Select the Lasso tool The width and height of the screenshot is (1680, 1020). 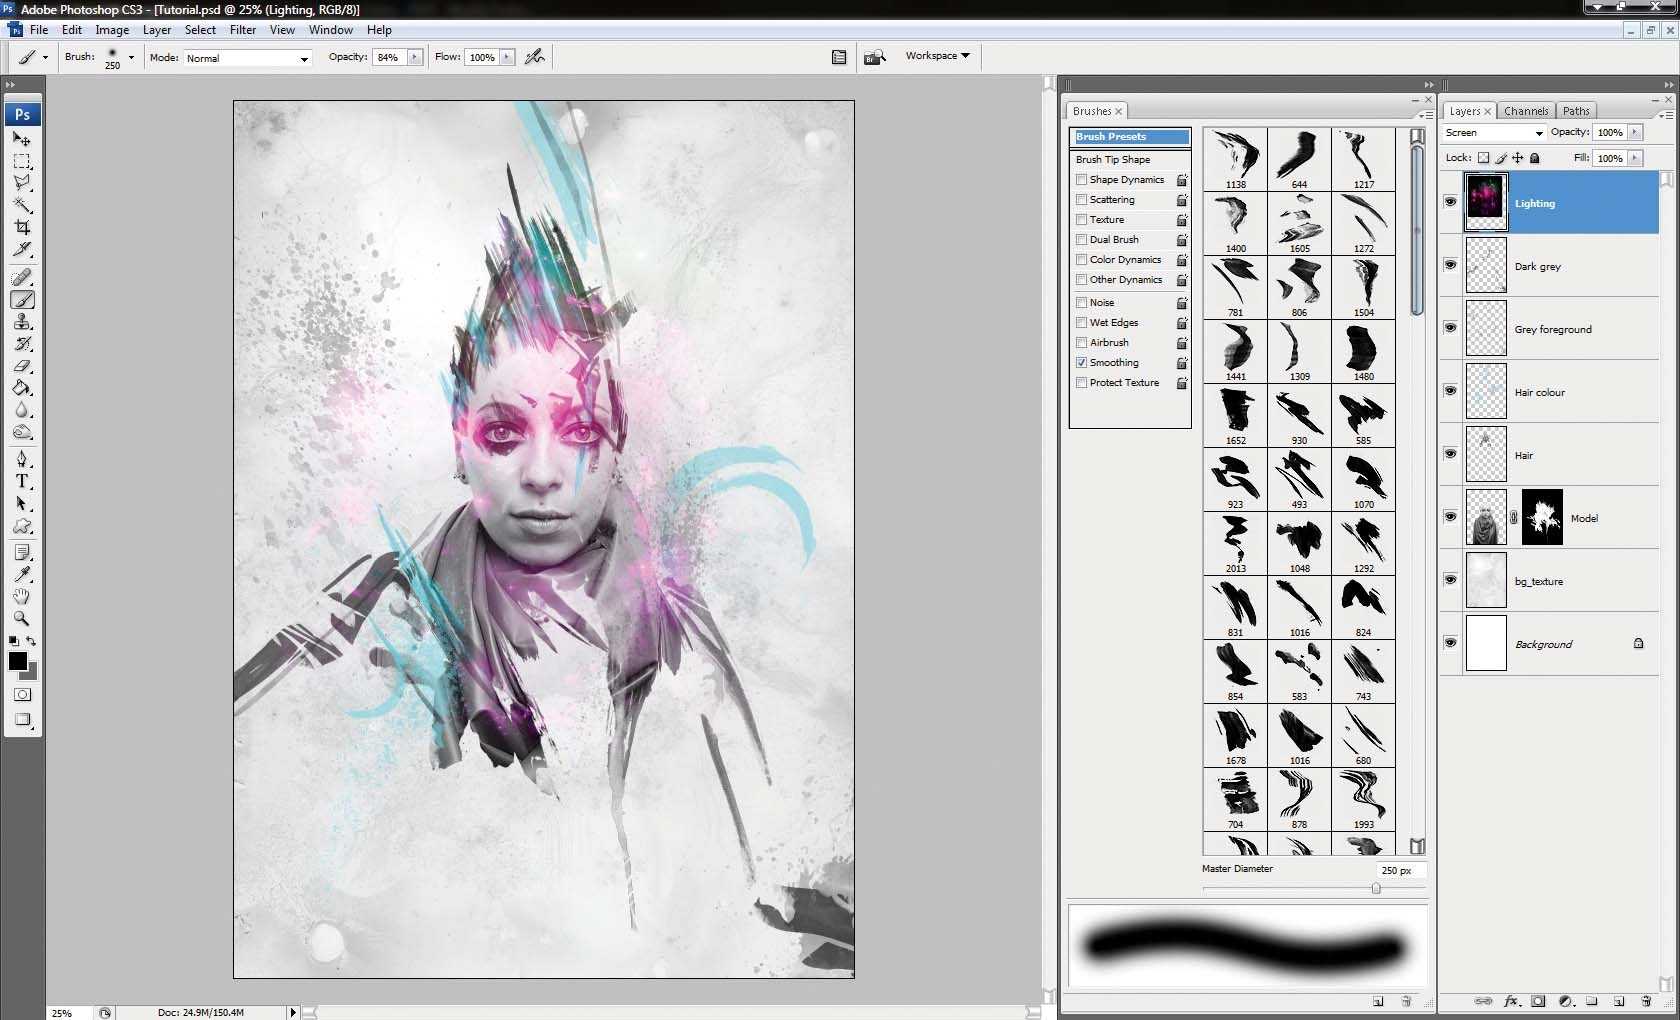[22, 183]
